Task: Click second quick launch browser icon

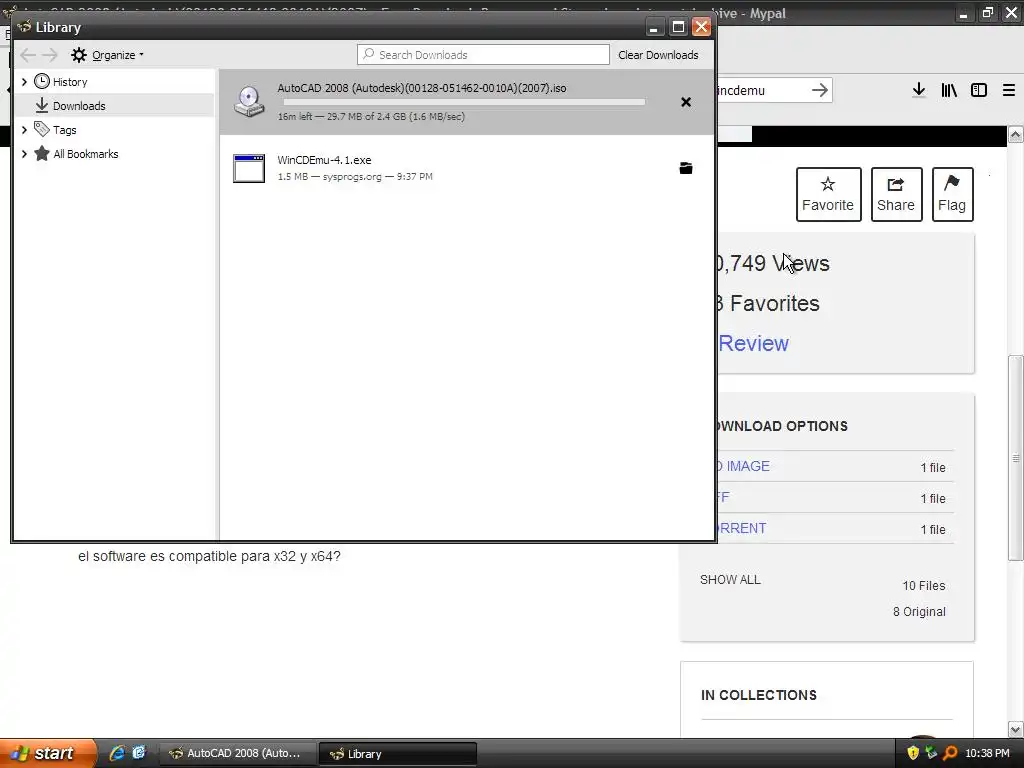Action: point(139,753)
